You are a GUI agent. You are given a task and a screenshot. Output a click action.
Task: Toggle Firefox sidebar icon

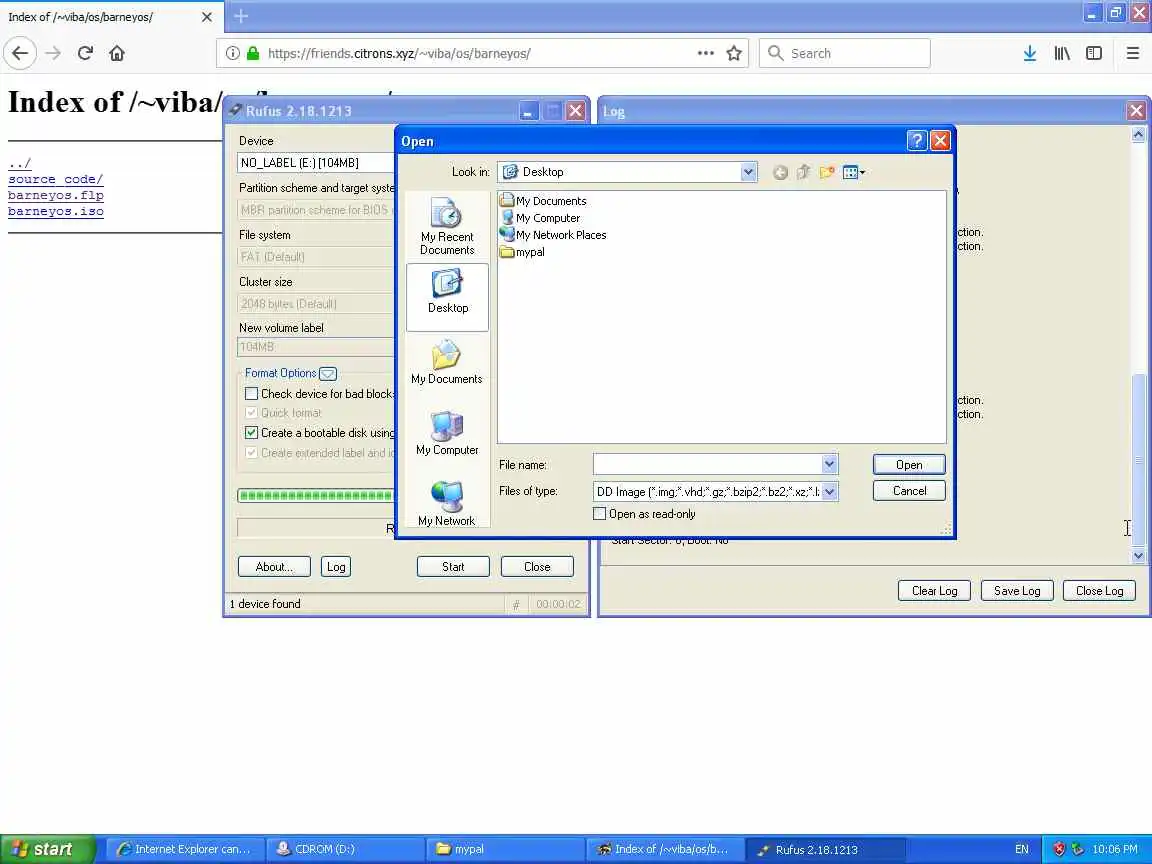1094,53
